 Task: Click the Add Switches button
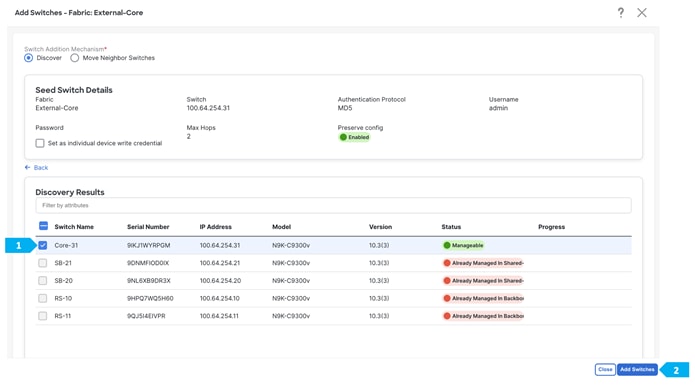click(x=637, y=369)
